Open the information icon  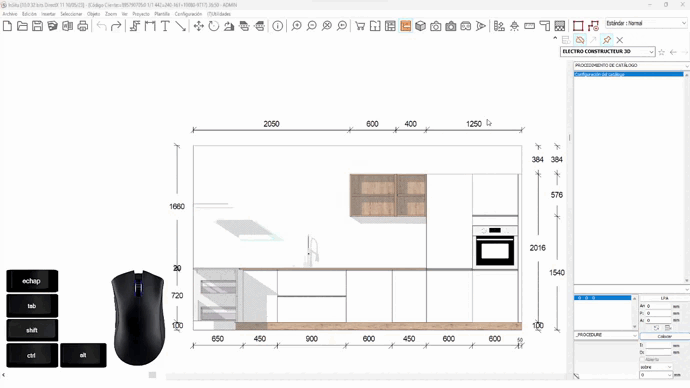click(278, 26)
